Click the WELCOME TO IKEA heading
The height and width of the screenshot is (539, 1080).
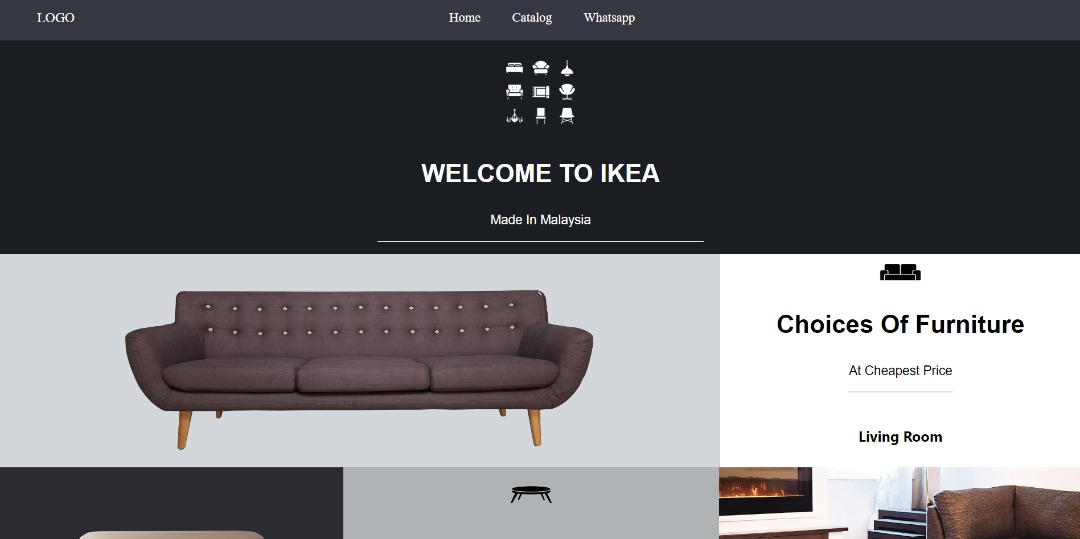[x=541, y=173]
